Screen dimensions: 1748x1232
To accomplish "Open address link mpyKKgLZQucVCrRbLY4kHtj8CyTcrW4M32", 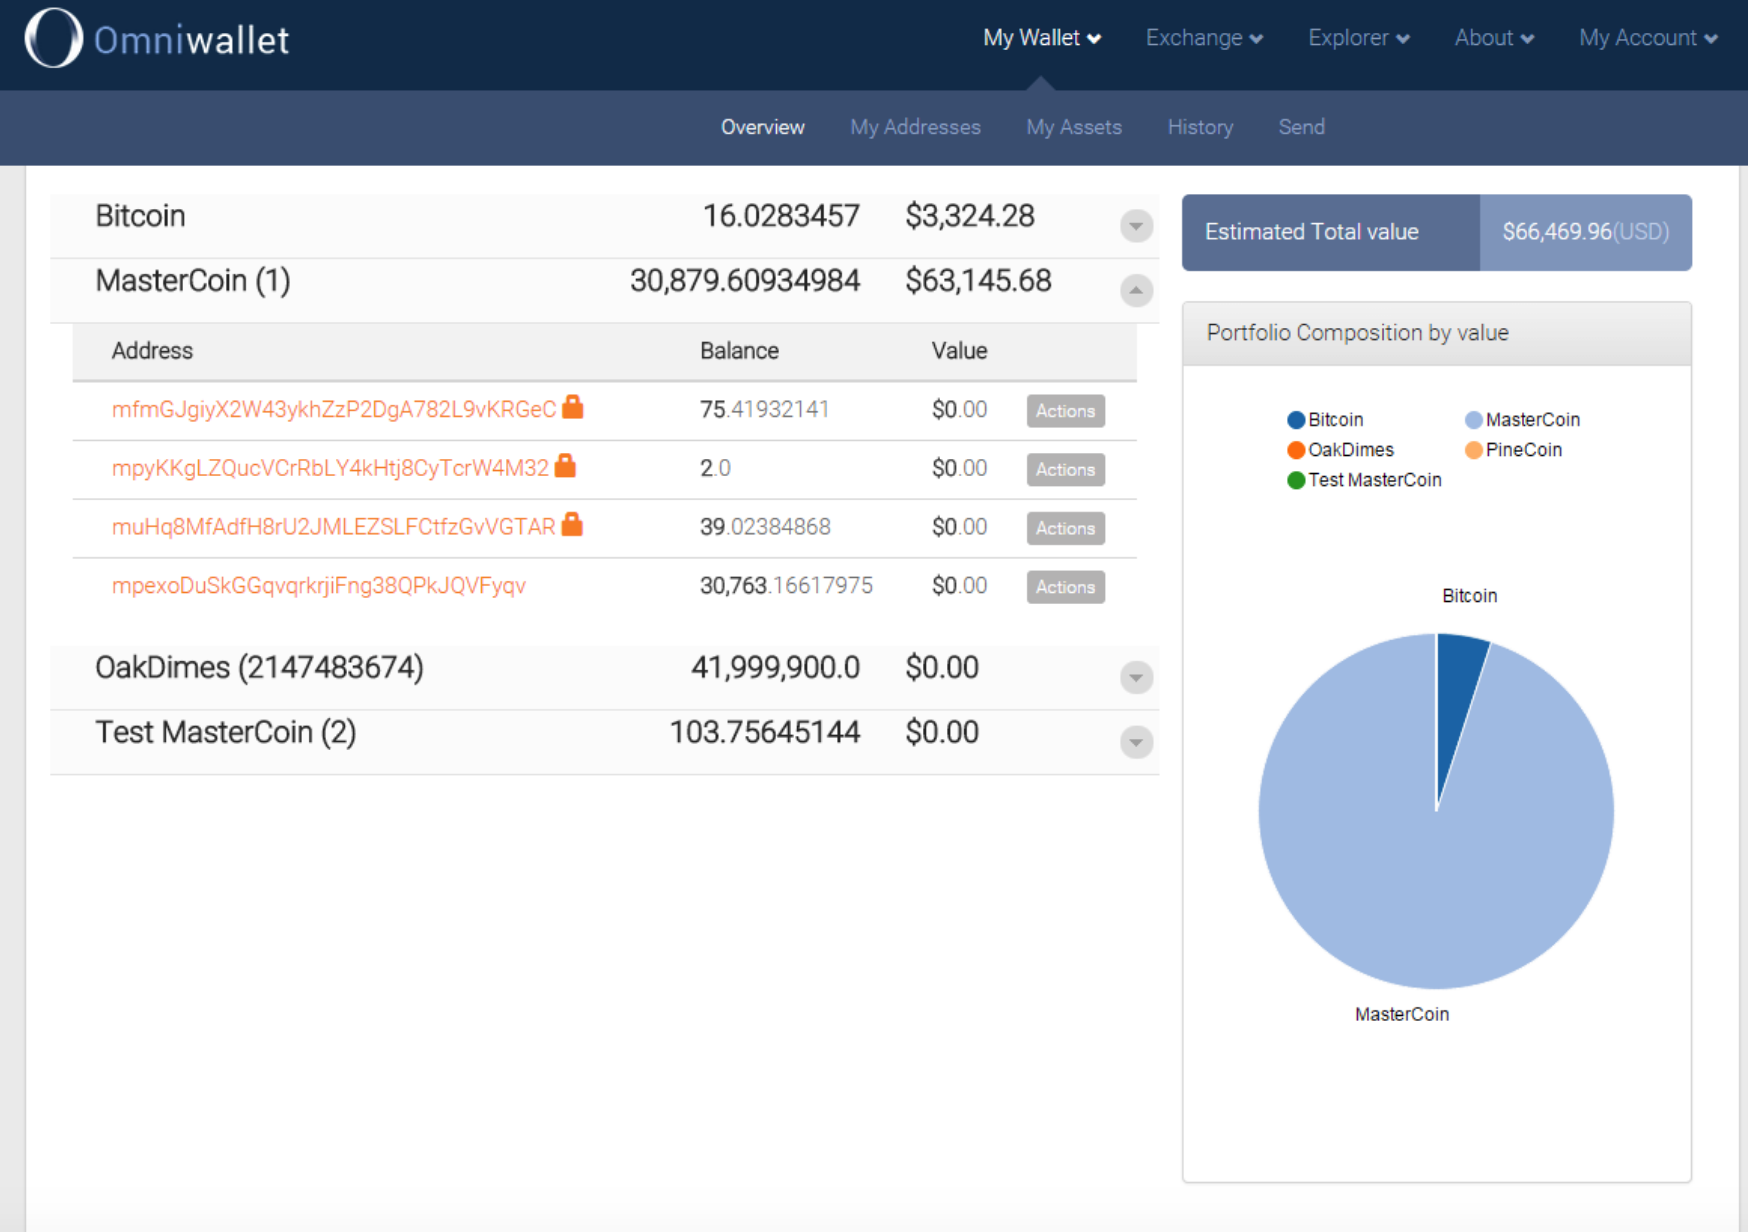I will [330, 468].
